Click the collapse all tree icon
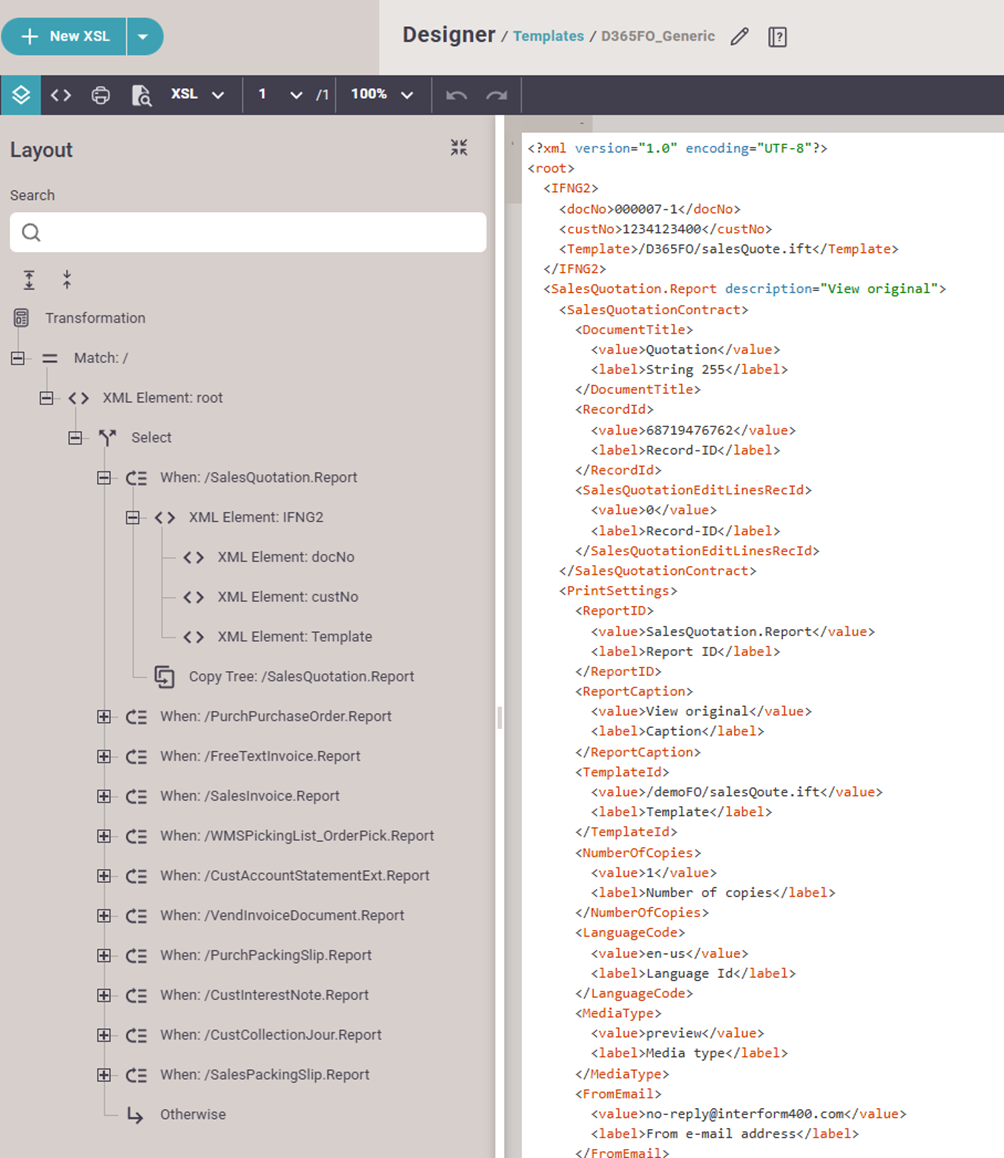The image size is (1004, 1158). click(x=67, y=280)
